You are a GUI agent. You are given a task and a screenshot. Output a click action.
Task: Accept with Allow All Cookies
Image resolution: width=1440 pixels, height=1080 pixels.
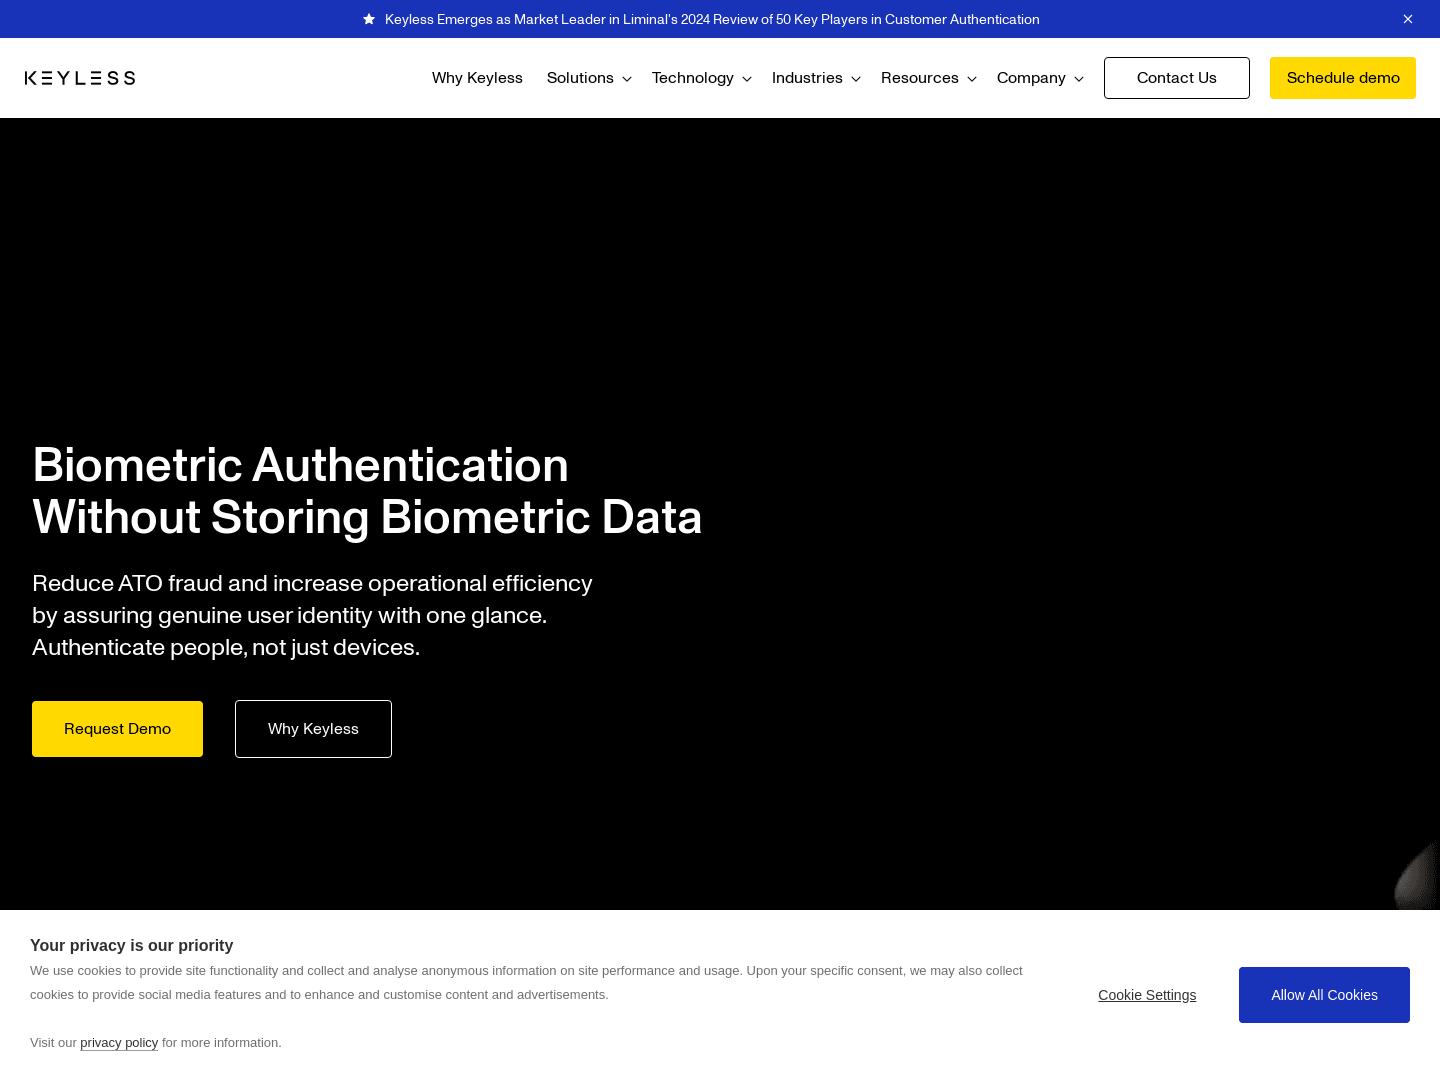click(x=1324, y=995)
